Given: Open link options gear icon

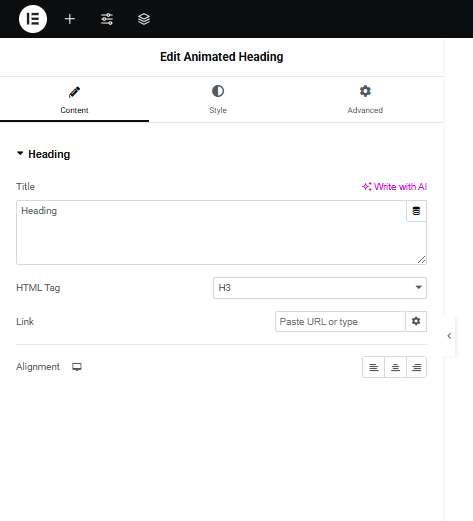Looking at the screenshot, I should coord(416,321).
